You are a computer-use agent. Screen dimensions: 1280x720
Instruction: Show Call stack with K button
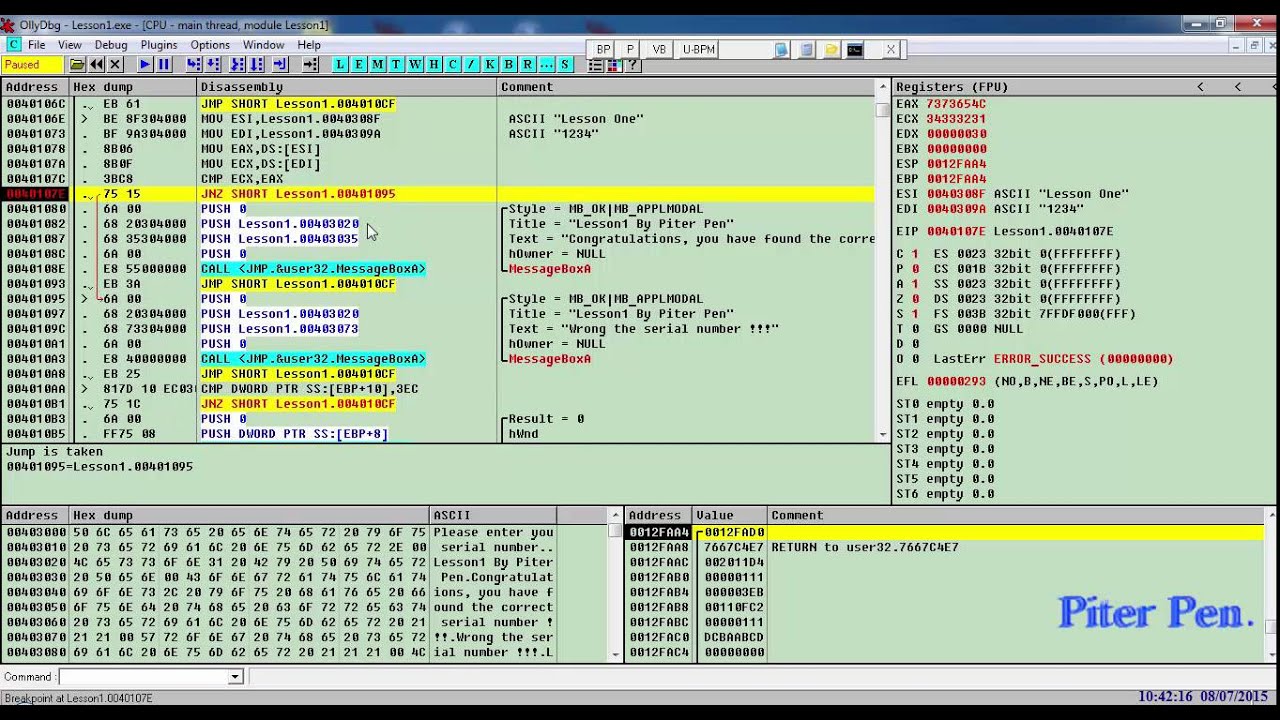point(490,64)
